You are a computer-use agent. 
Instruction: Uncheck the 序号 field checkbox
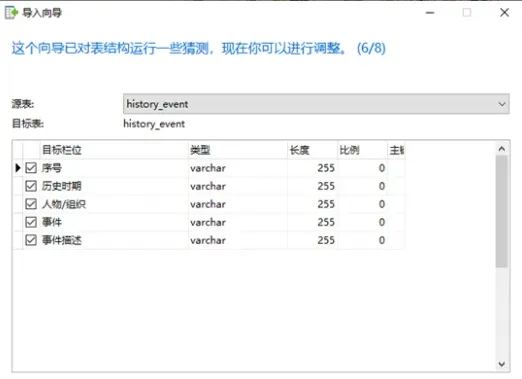click(x=31, y=168)
